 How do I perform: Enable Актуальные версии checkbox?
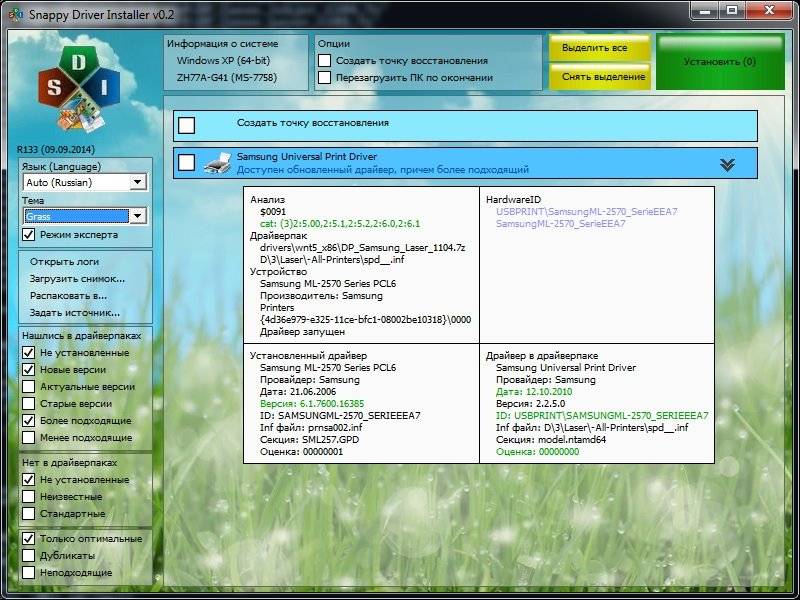[x=29, y=387]
